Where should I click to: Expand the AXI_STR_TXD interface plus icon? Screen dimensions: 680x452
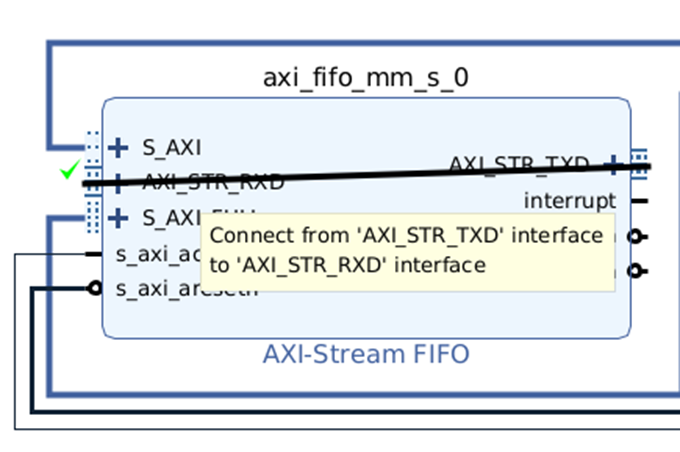pyautogui.click(x=614, y=164)
